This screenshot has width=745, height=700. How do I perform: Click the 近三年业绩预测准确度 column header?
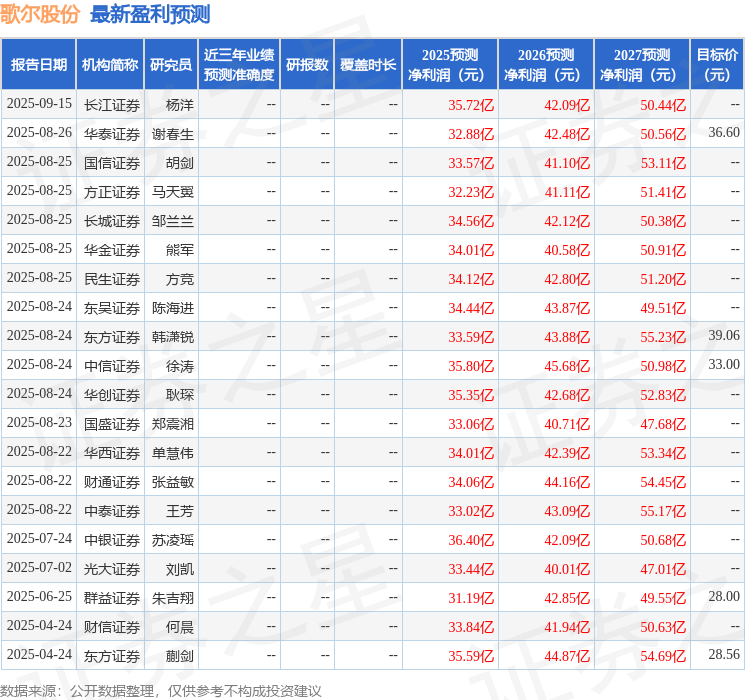tap(239, 64)
